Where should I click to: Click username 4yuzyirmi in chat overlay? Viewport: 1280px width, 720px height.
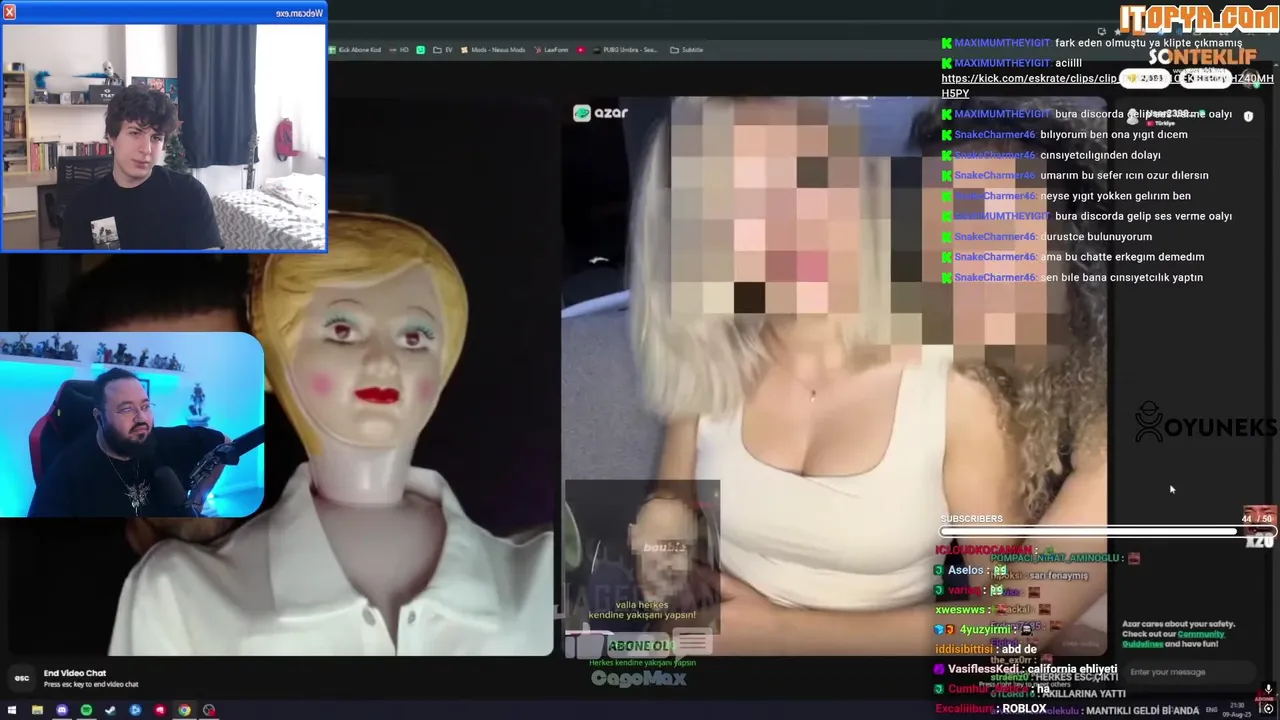[x=983, y=630]
